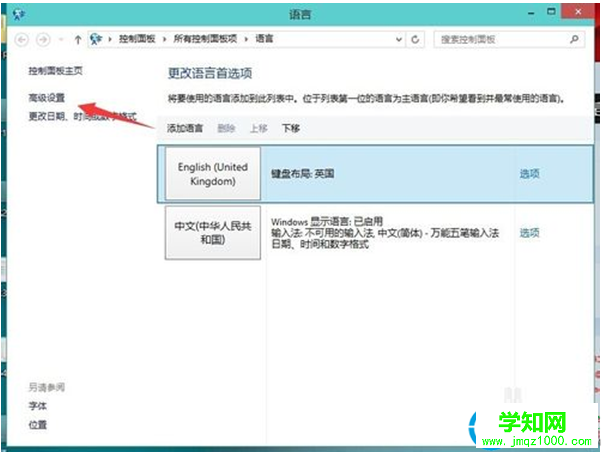The image size is (603, 453).
Task: Maximize the 语言 window
Action: 551,12
